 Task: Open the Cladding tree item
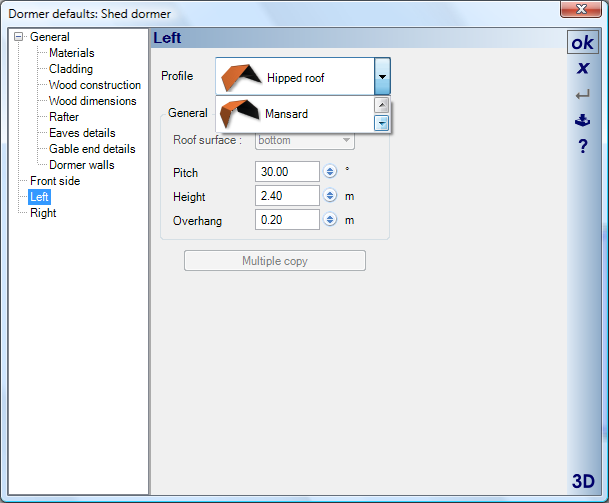coord(71,69)
